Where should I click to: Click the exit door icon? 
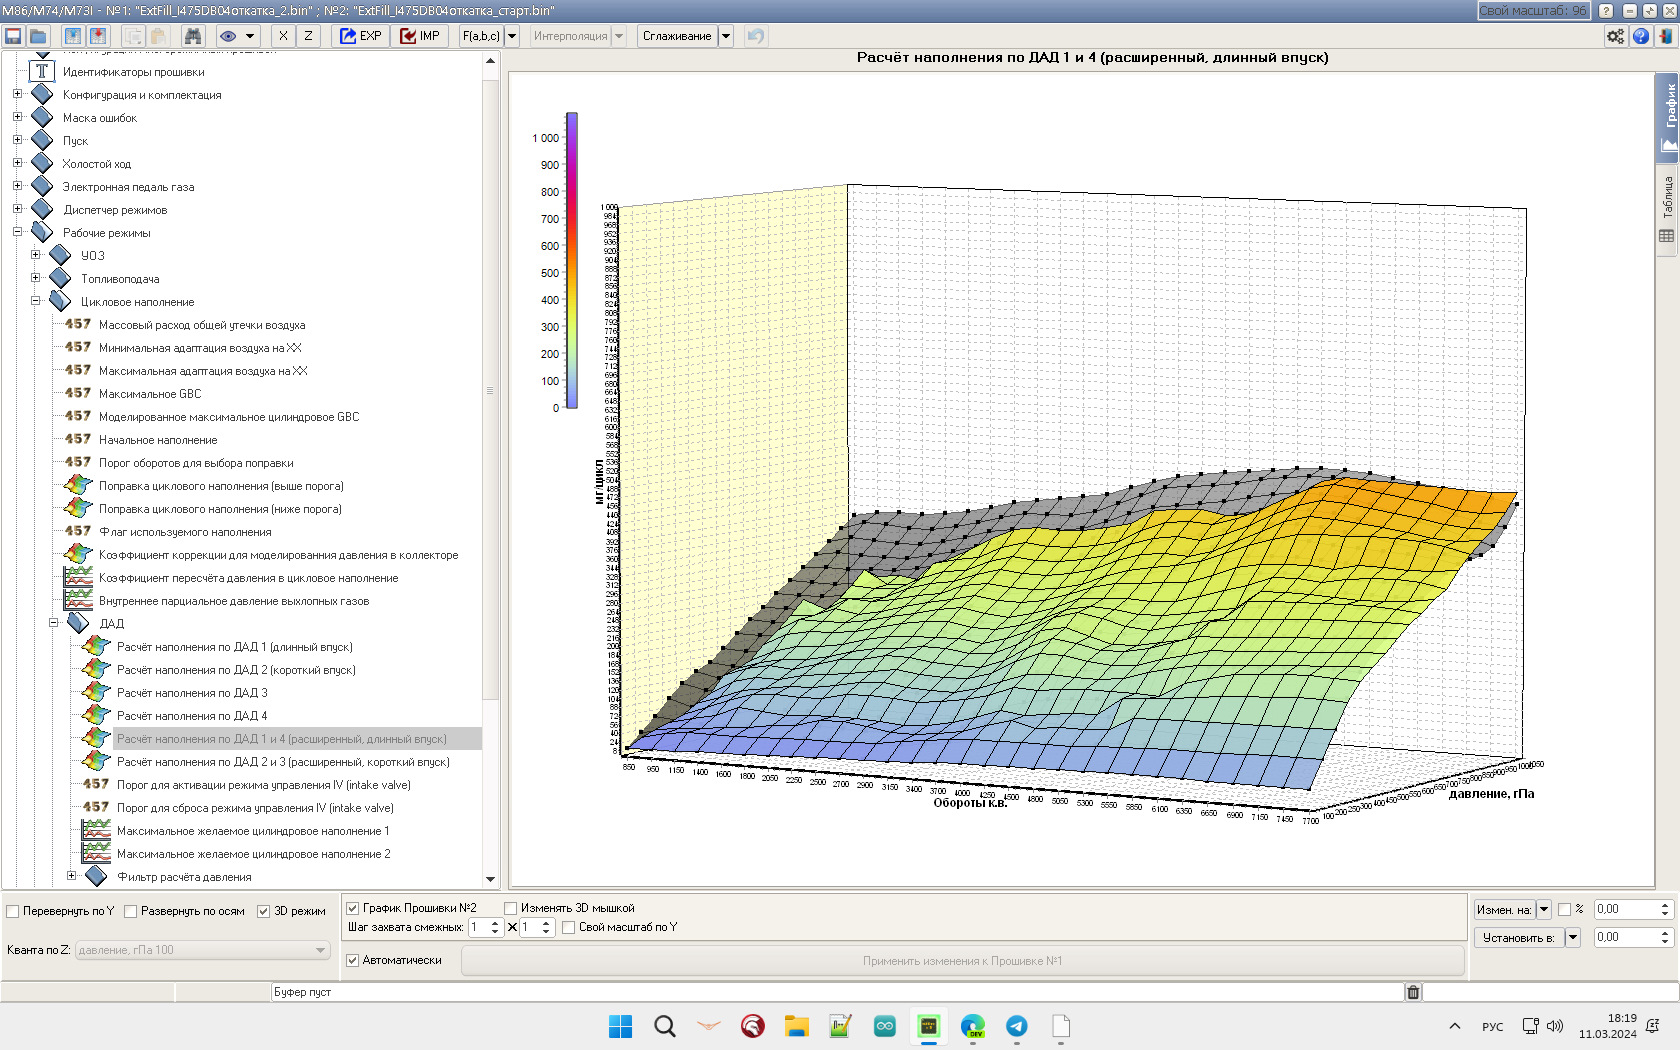(1665, 36)
